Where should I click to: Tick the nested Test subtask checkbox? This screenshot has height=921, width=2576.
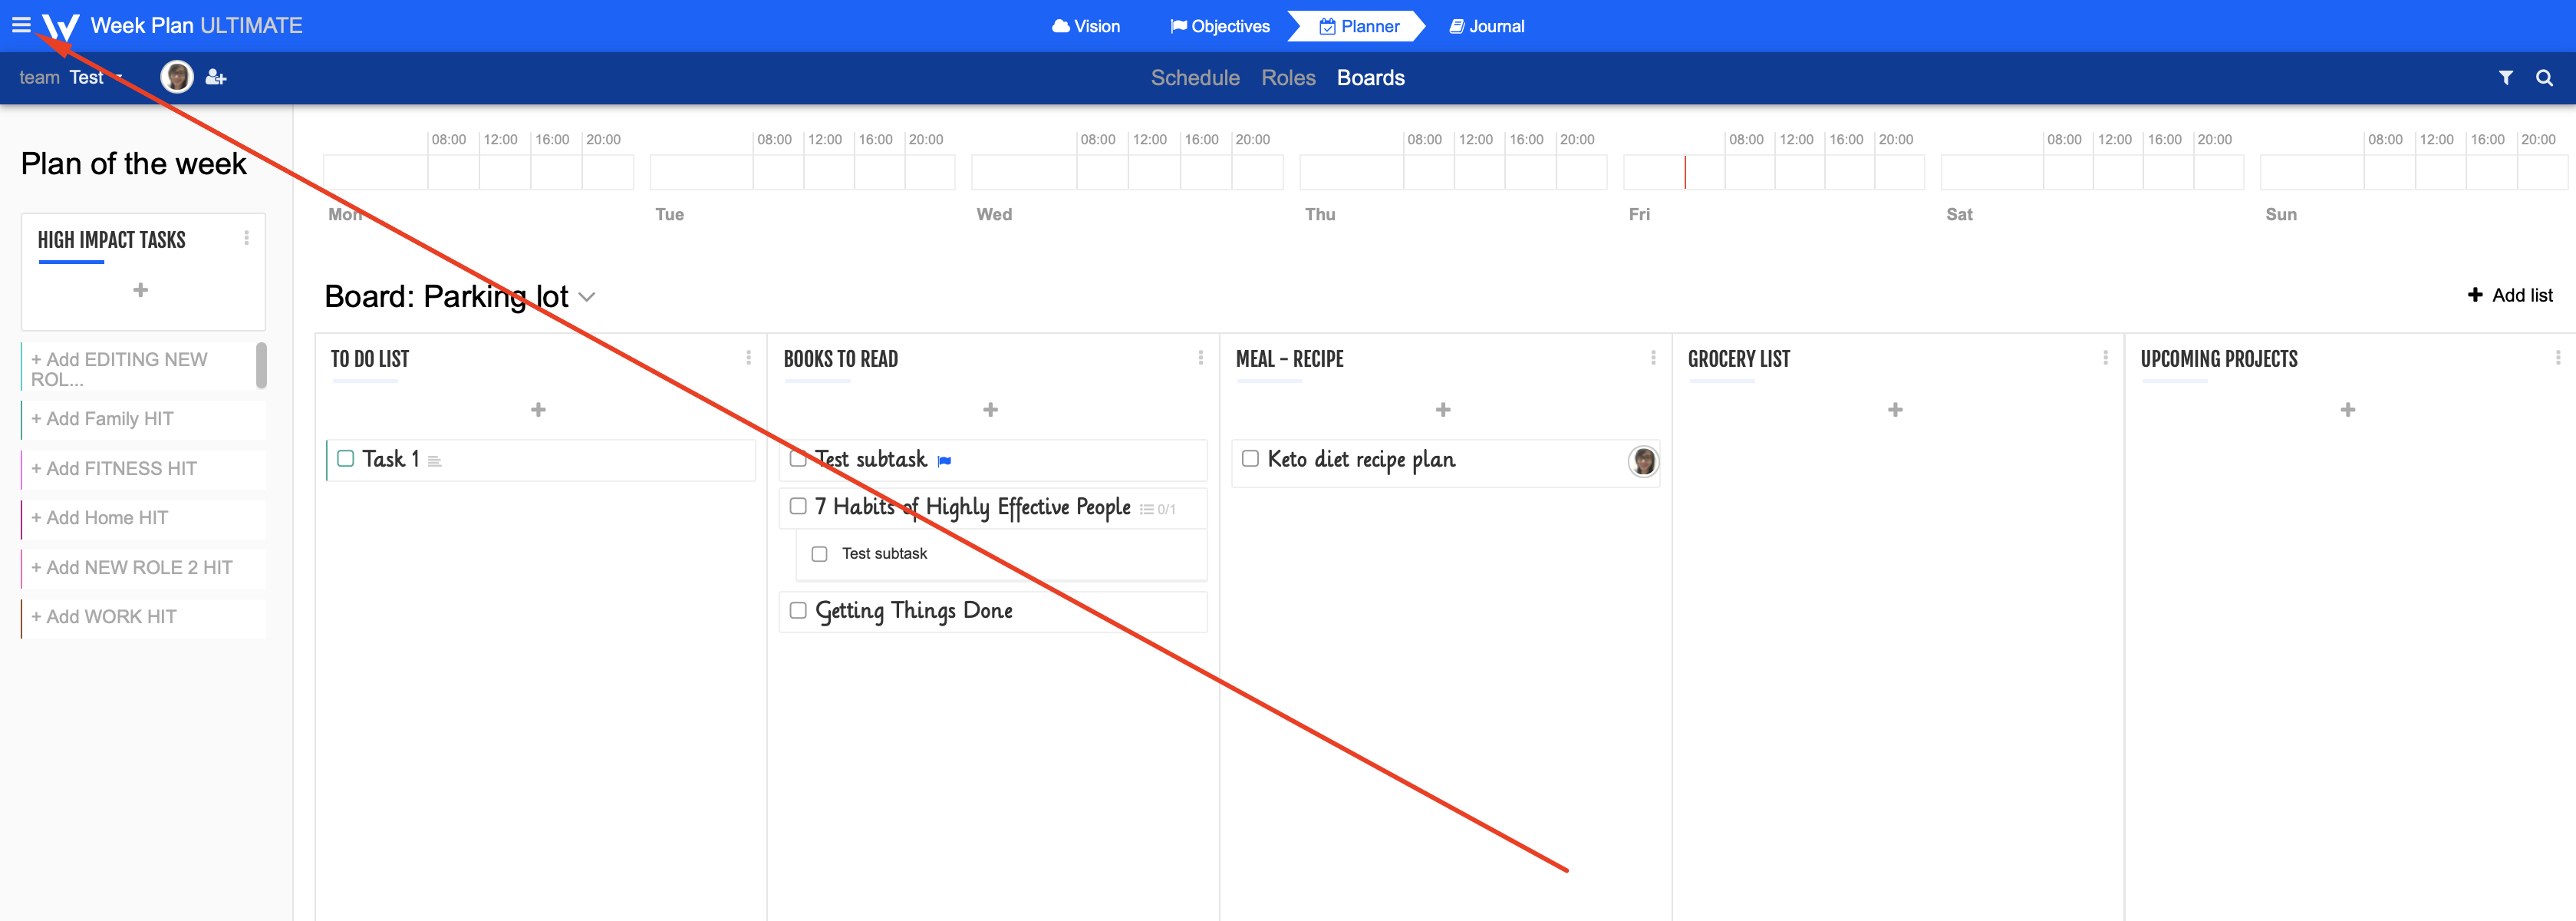[819, 554]
